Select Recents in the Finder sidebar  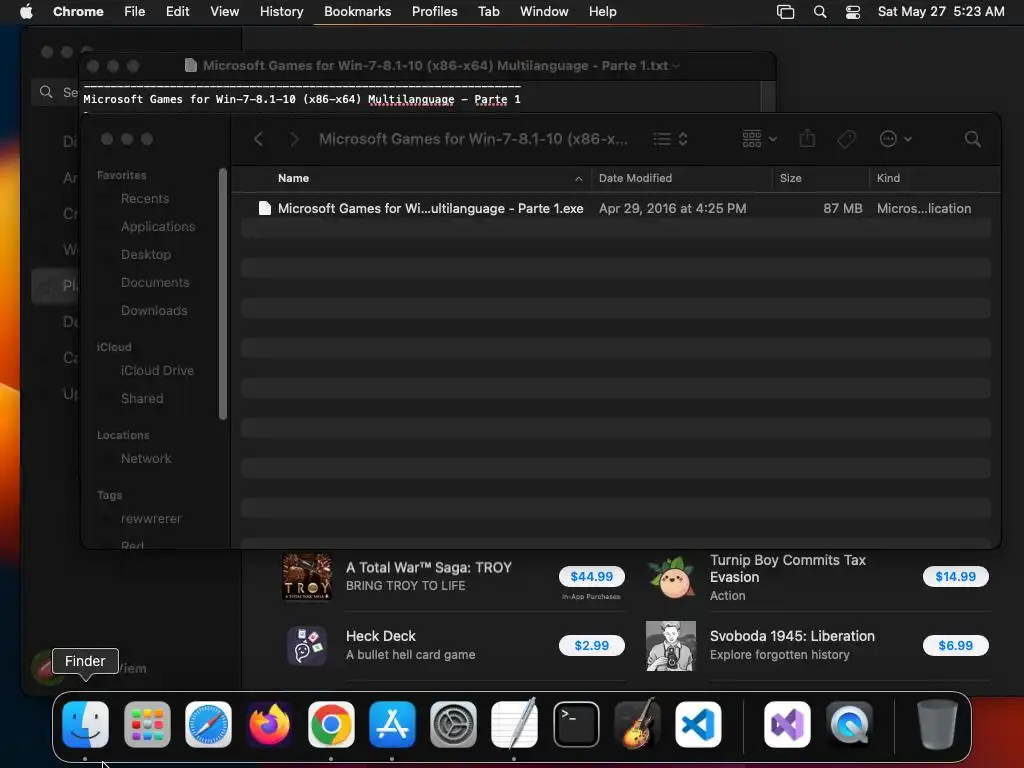coord(145,199)
